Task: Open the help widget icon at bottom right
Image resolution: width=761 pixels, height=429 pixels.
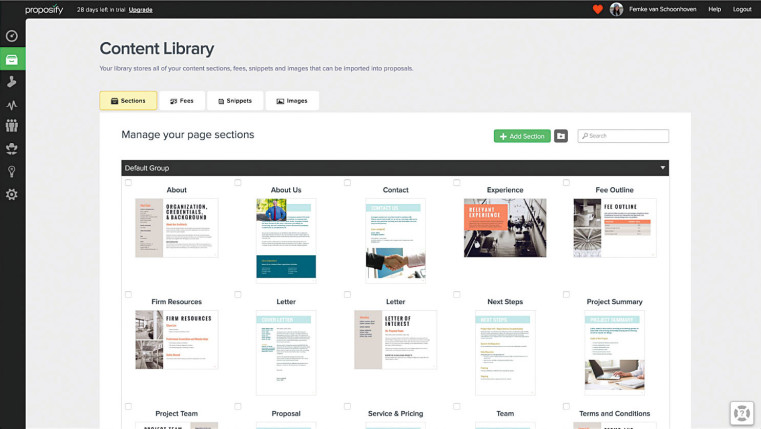Action: tap(741, 412)
